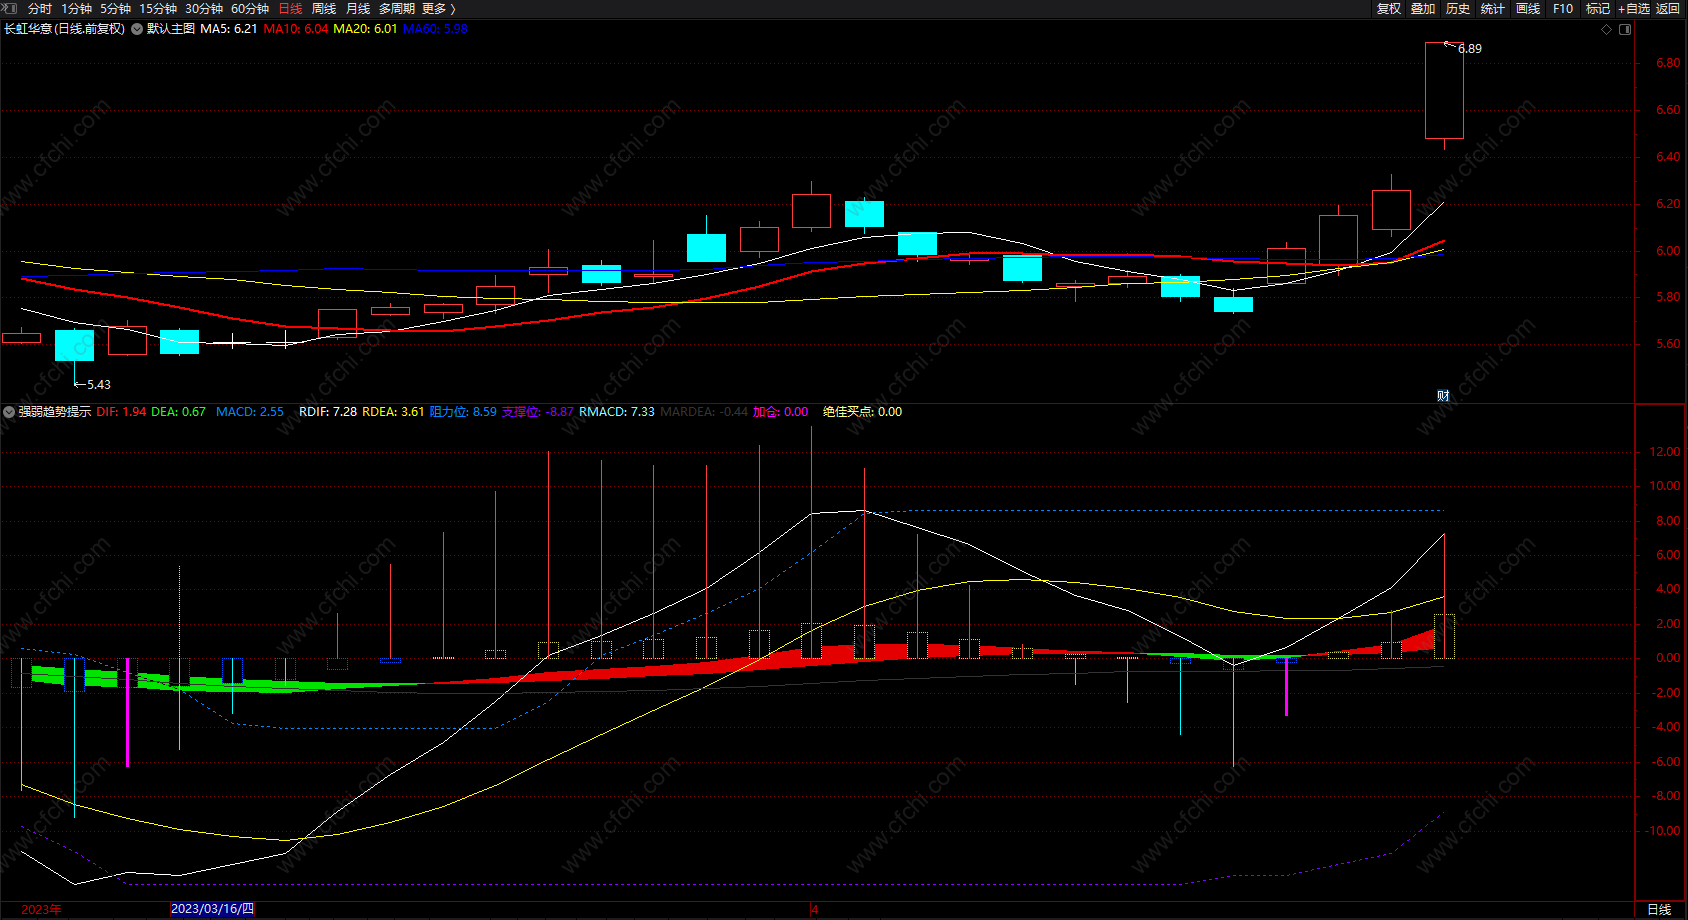Expand the 默认主图 main chart indicator dropdown
The height and width of the screenshot is (920, 1688).
[137, 29]
